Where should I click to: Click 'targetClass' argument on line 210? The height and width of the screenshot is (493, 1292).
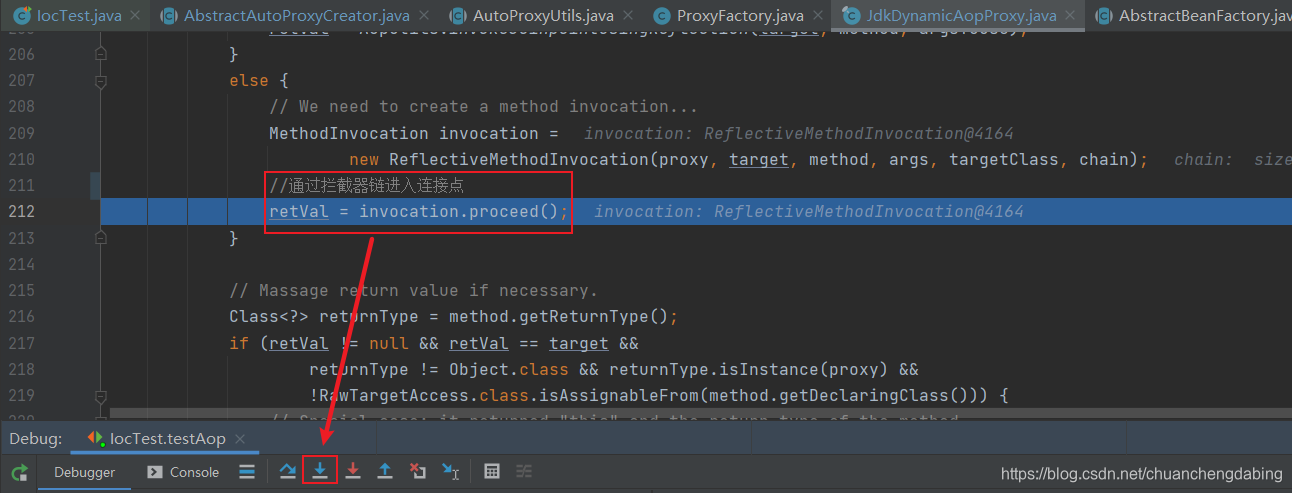[x=1004, y=159]
